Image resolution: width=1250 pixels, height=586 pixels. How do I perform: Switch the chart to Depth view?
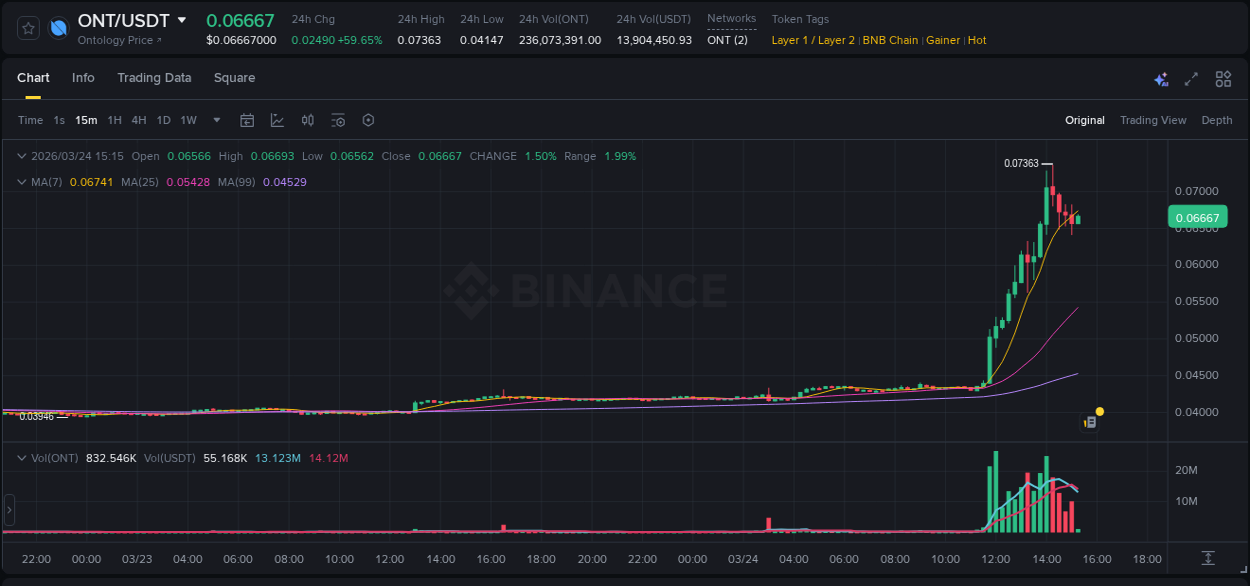click(x=1216, y=120)
